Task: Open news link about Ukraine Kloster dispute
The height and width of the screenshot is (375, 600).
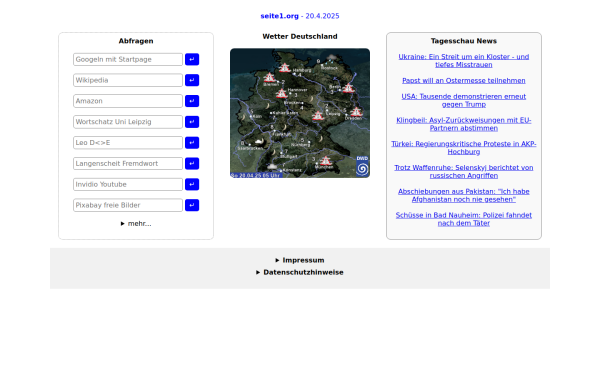Action: pyautogui.click(x=464, y=60)
